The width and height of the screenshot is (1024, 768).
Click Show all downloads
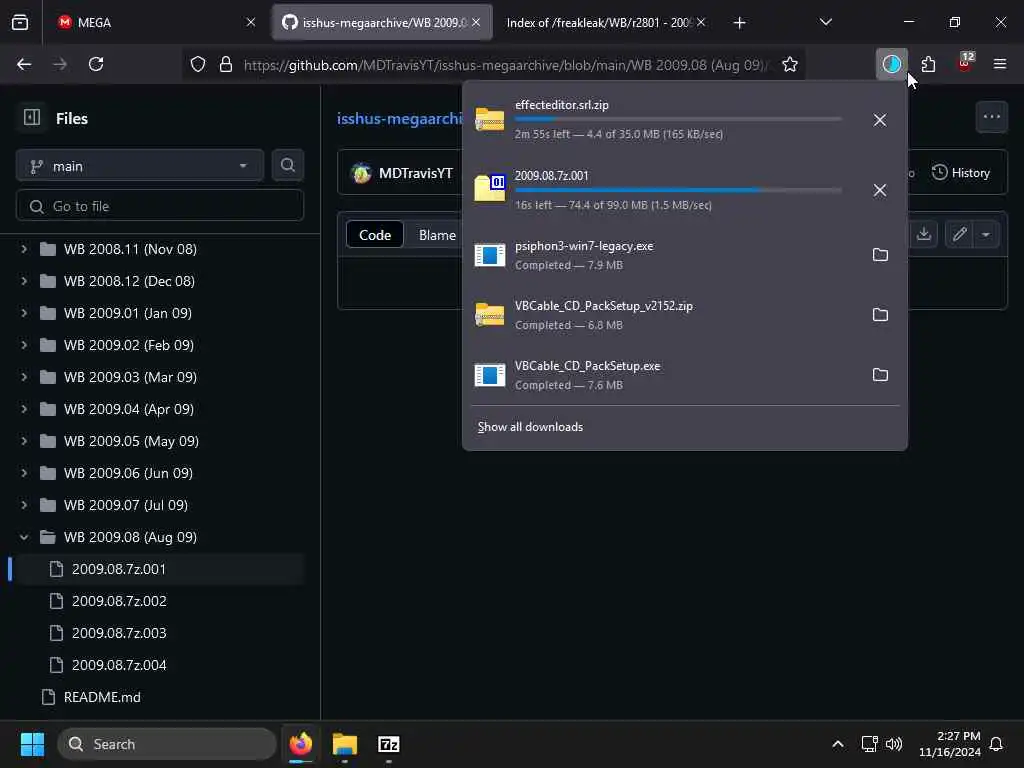point(530,426)
